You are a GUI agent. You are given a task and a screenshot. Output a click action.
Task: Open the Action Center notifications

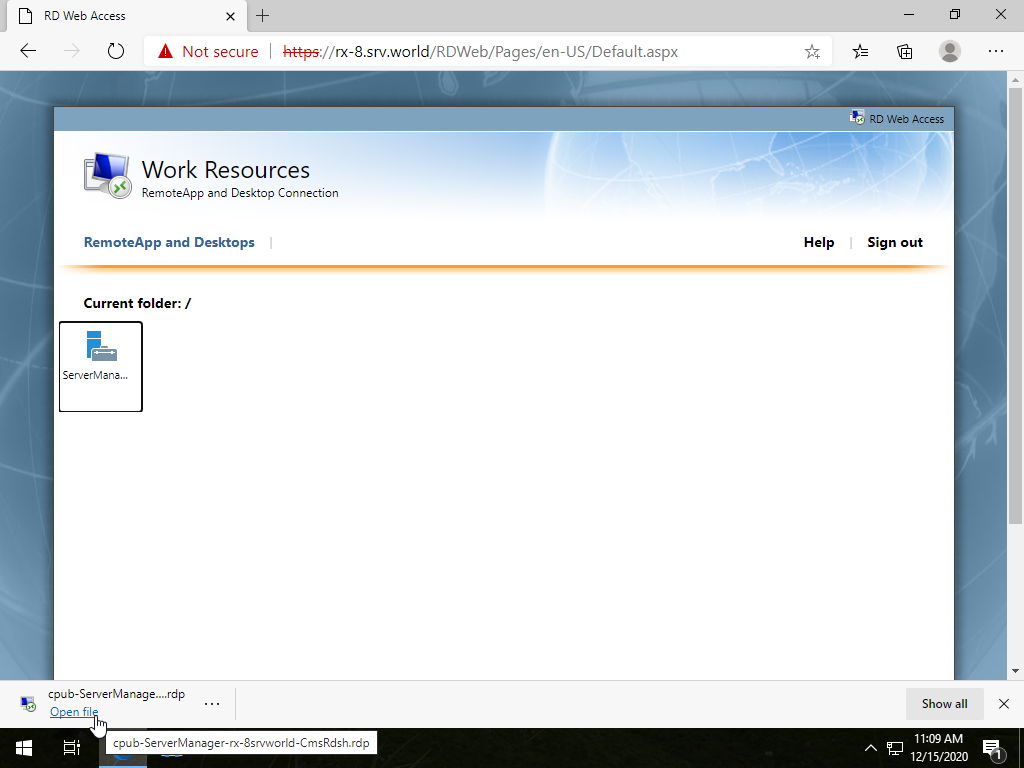(992, 748)
